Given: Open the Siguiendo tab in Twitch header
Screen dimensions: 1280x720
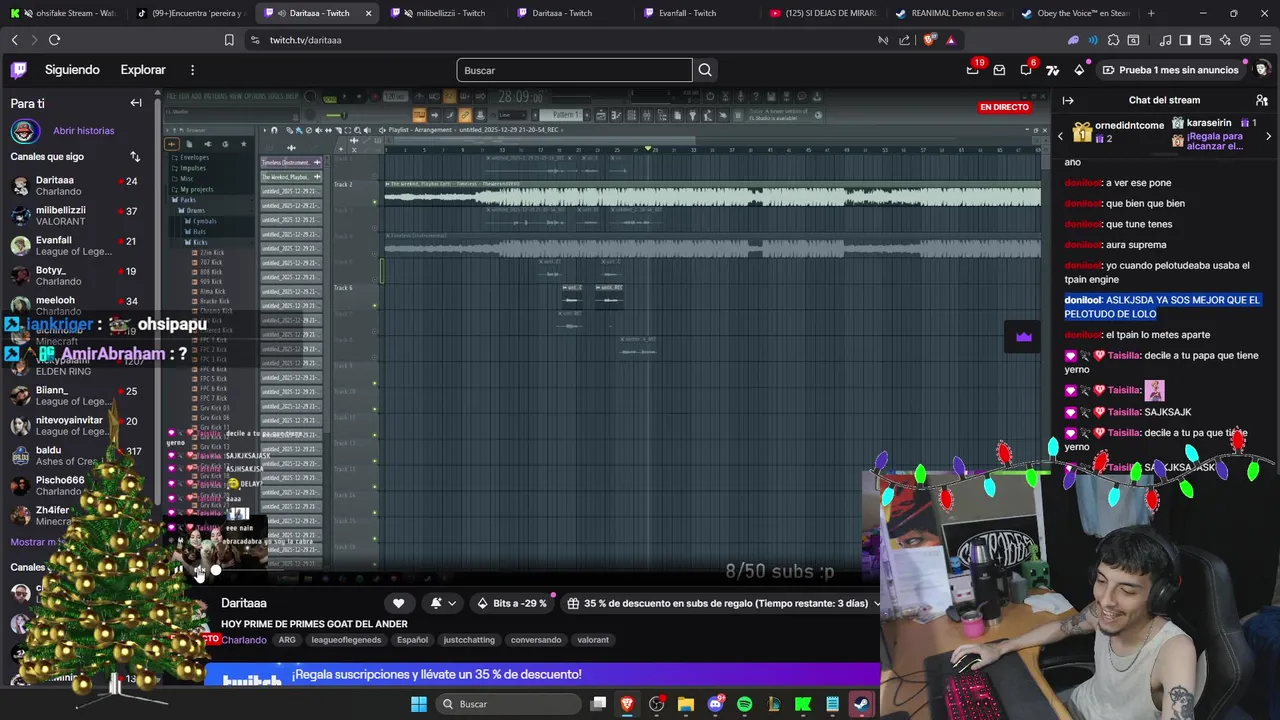Looking at the screenshot, I should [72, 70].
